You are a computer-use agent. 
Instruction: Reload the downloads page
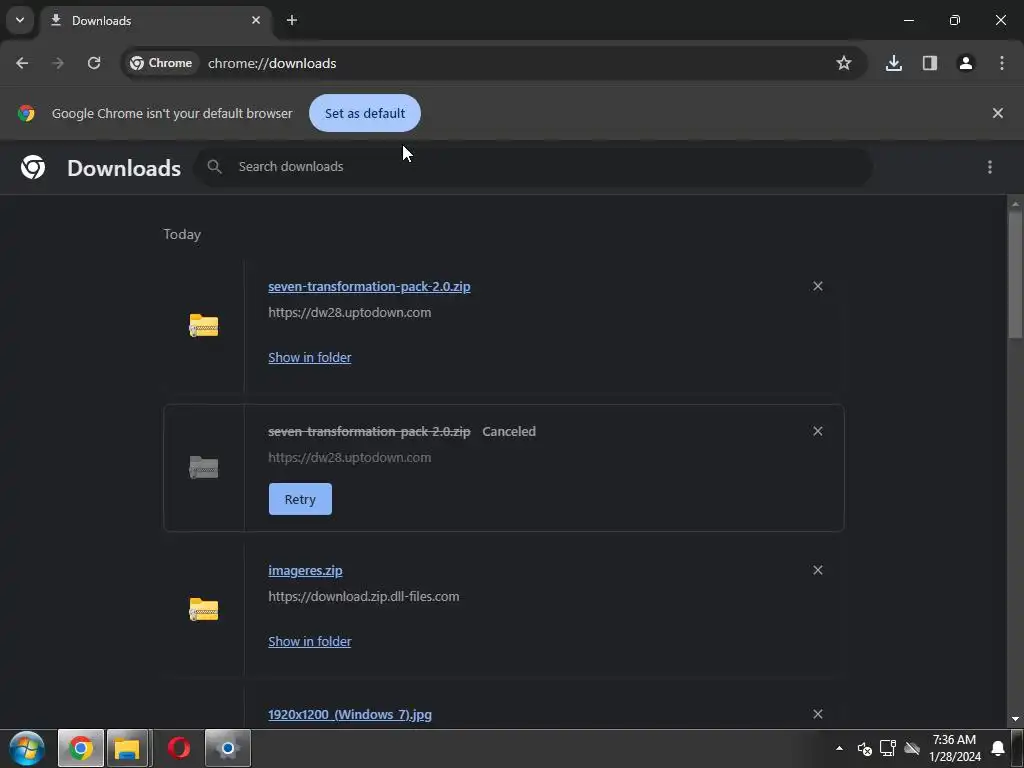(94, 63)
